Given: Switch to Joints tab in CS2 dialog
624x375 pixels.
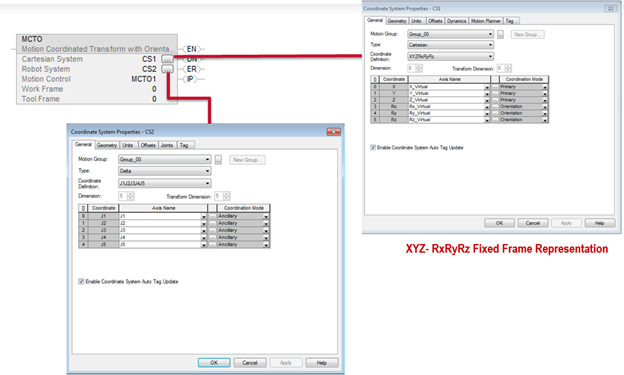Looking at the screenshot, I should [167, 145].
